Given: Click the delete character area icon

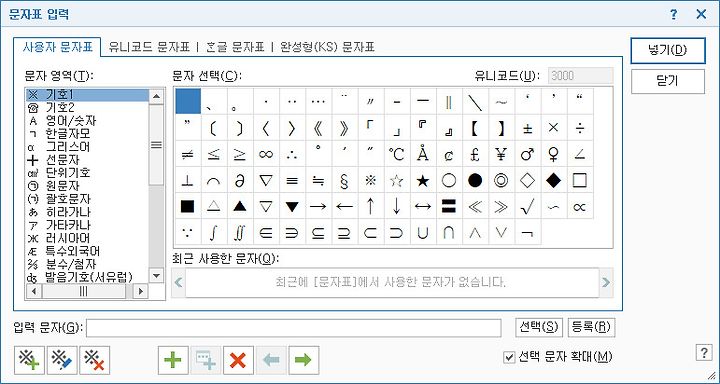Looking at the screenshot, I should pyautogui.click(x=95, y=360).
